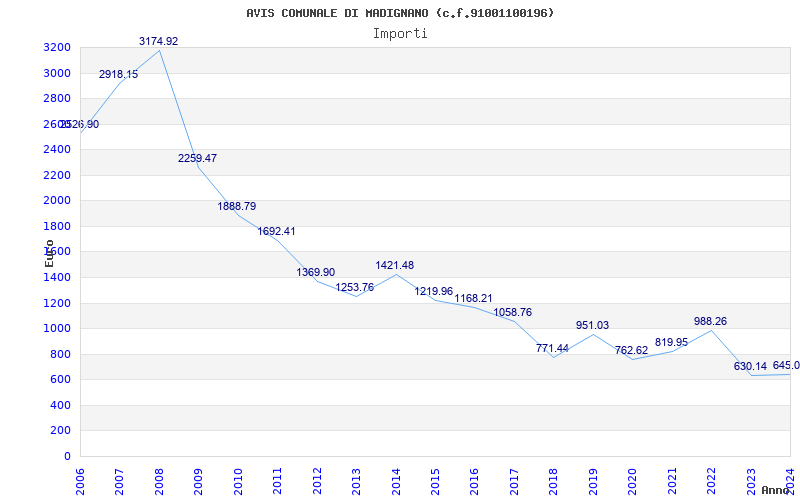Click the 400 y-axis tick
This screenshot has height=500, width=800.
coord(61,406)
